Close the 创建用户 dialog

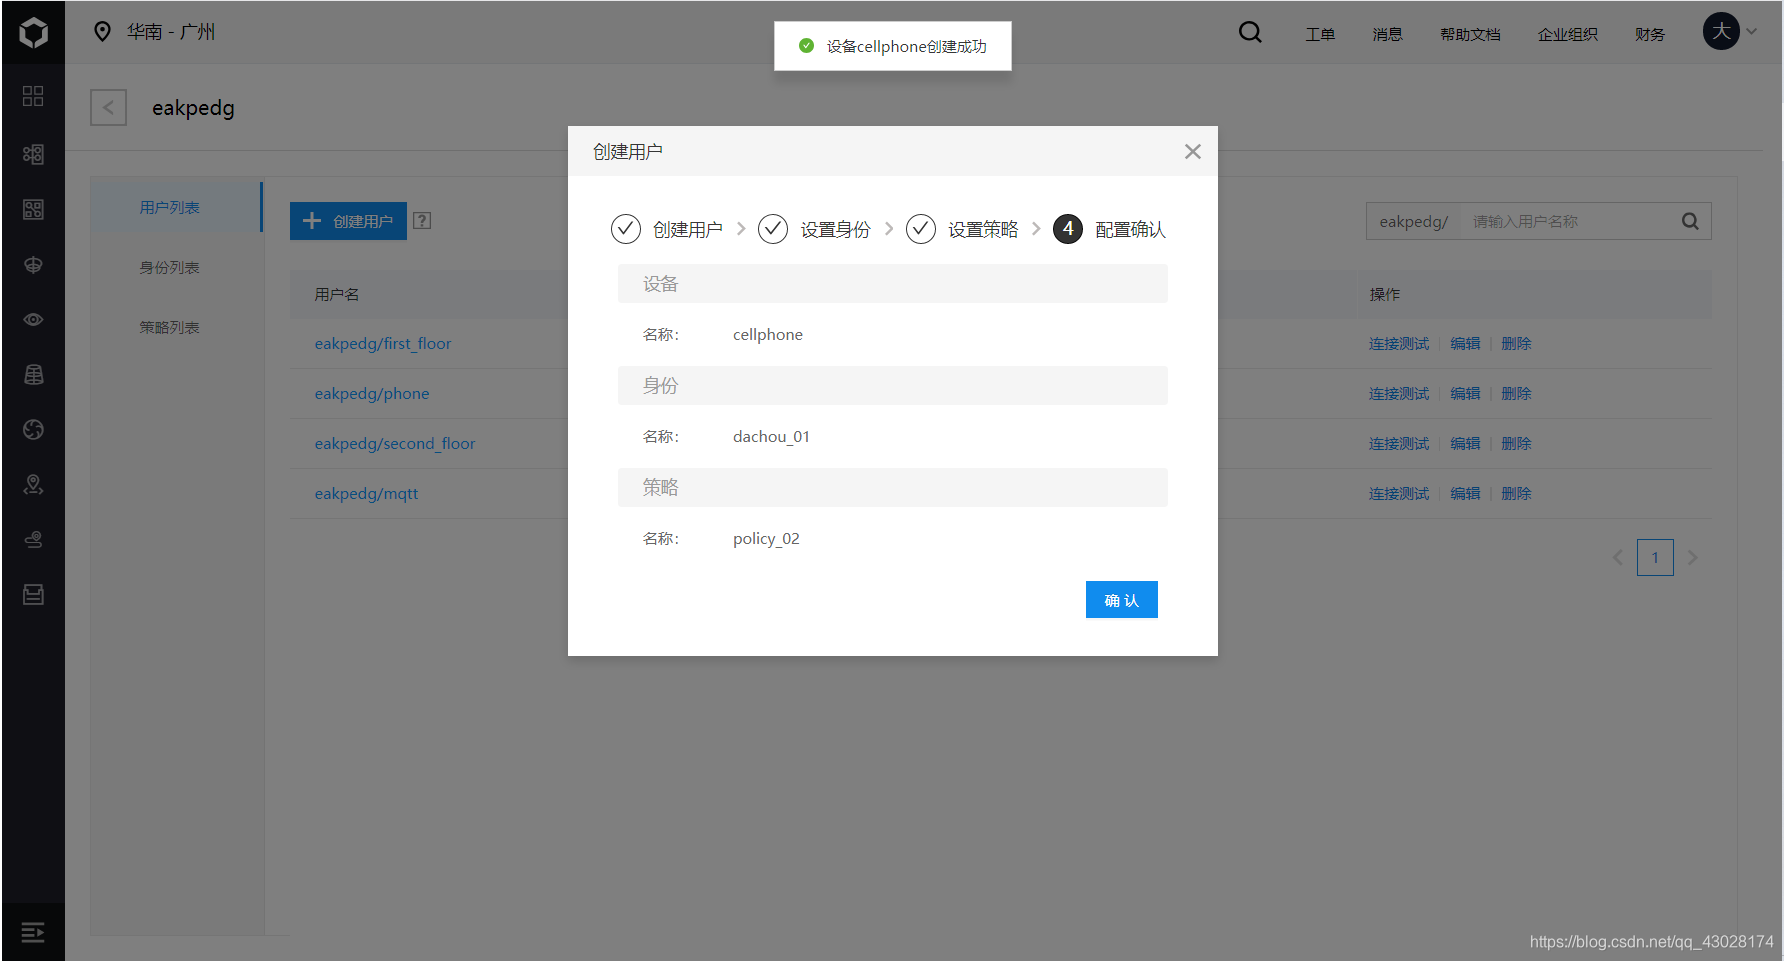coord(1192,151)
